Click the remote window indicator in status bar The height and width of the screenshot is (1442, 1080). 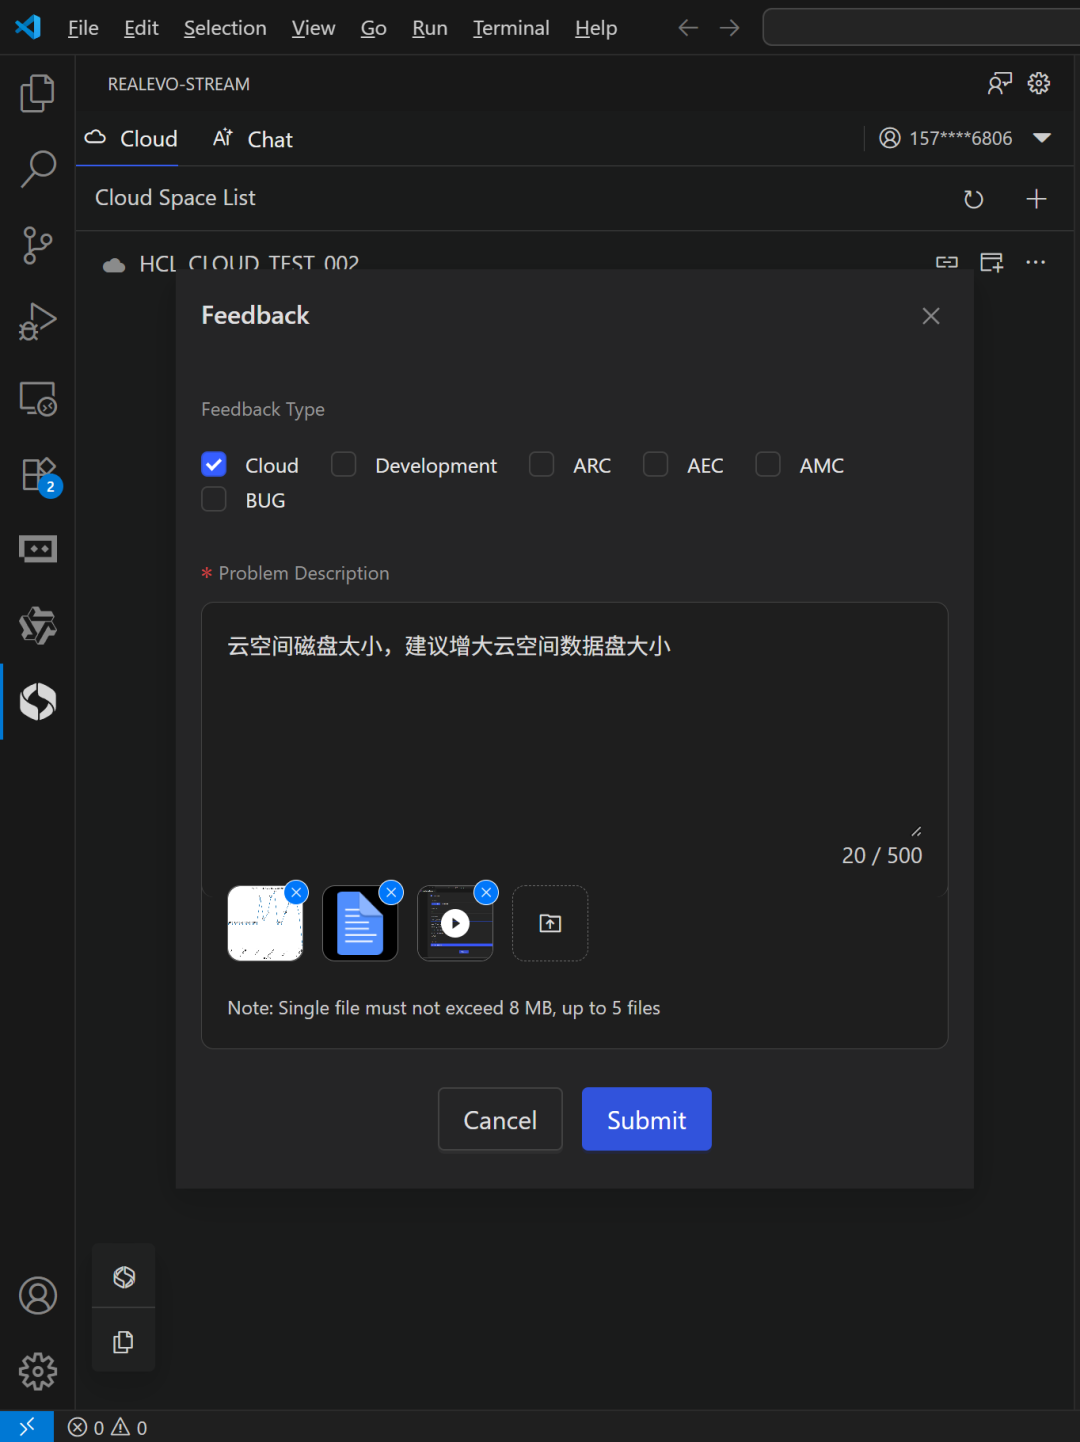[27, 1427]
